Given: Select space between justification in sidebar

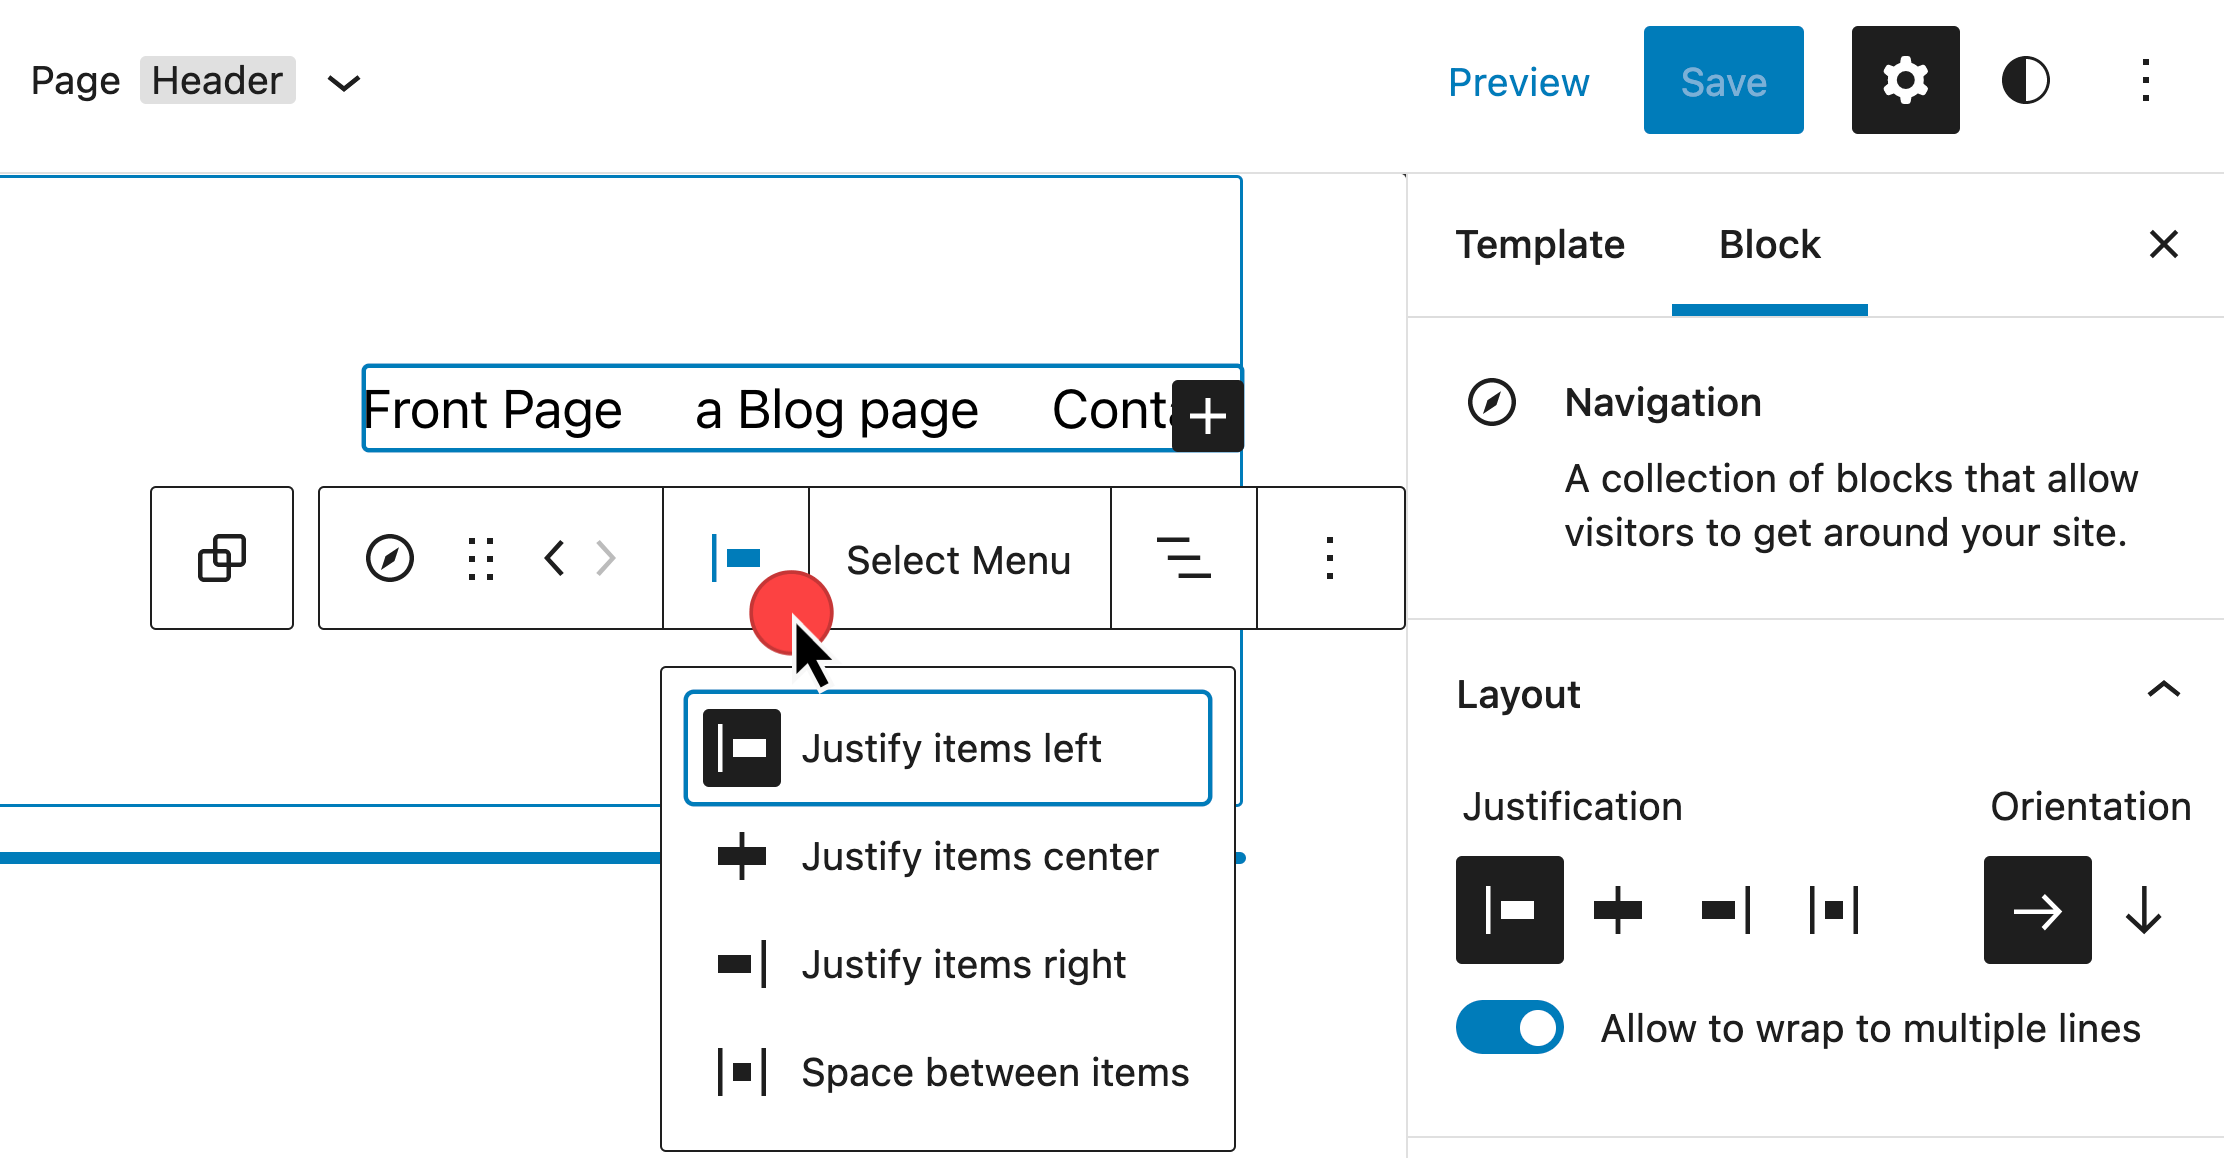Looking at the screenshot, I should pyautogui.click(x=1834, y=910).
